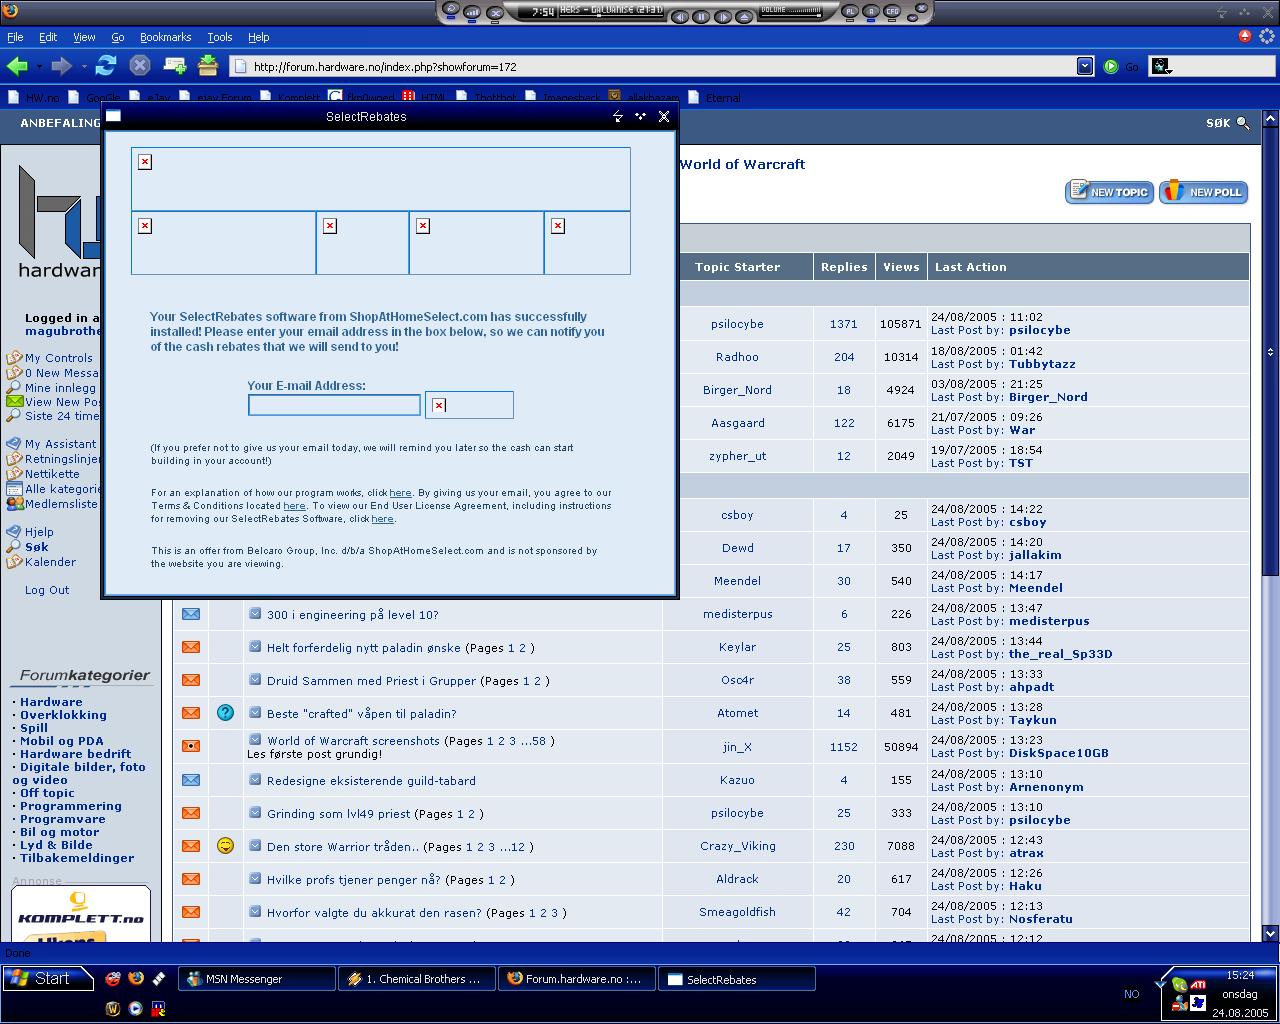Click the SelectRebates popup pin icon
Screen dimensions: 1280x1024
[618, 116]
